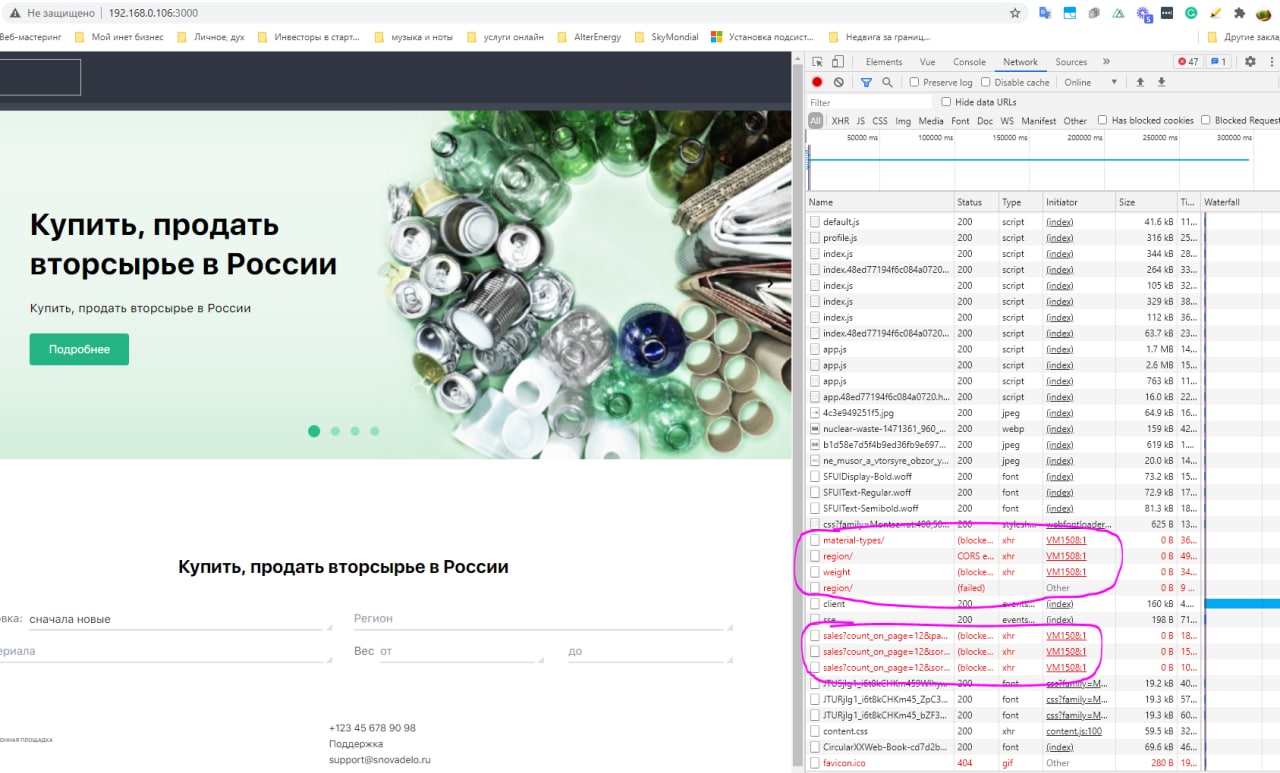Screen dimensions: 1280x773
Task: Open DevTools settings gear
Action: pos(1250,62)
